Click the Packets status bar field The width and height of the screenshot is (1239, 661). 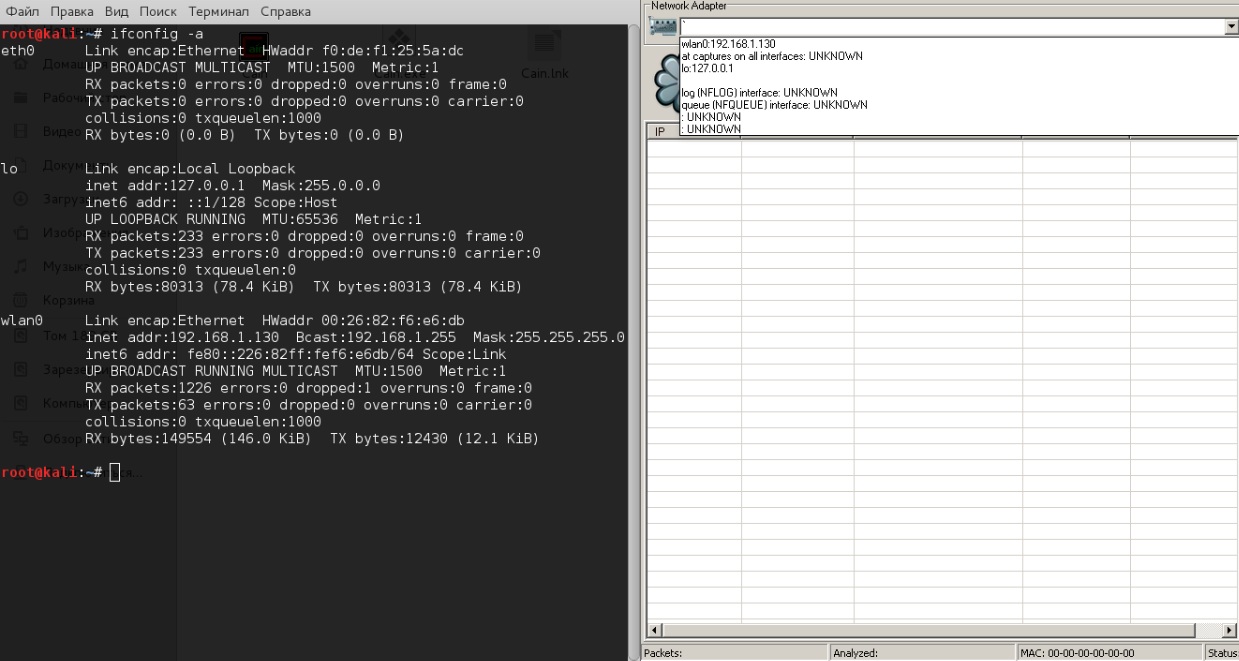pyautogui.click(x=733, y=653)
